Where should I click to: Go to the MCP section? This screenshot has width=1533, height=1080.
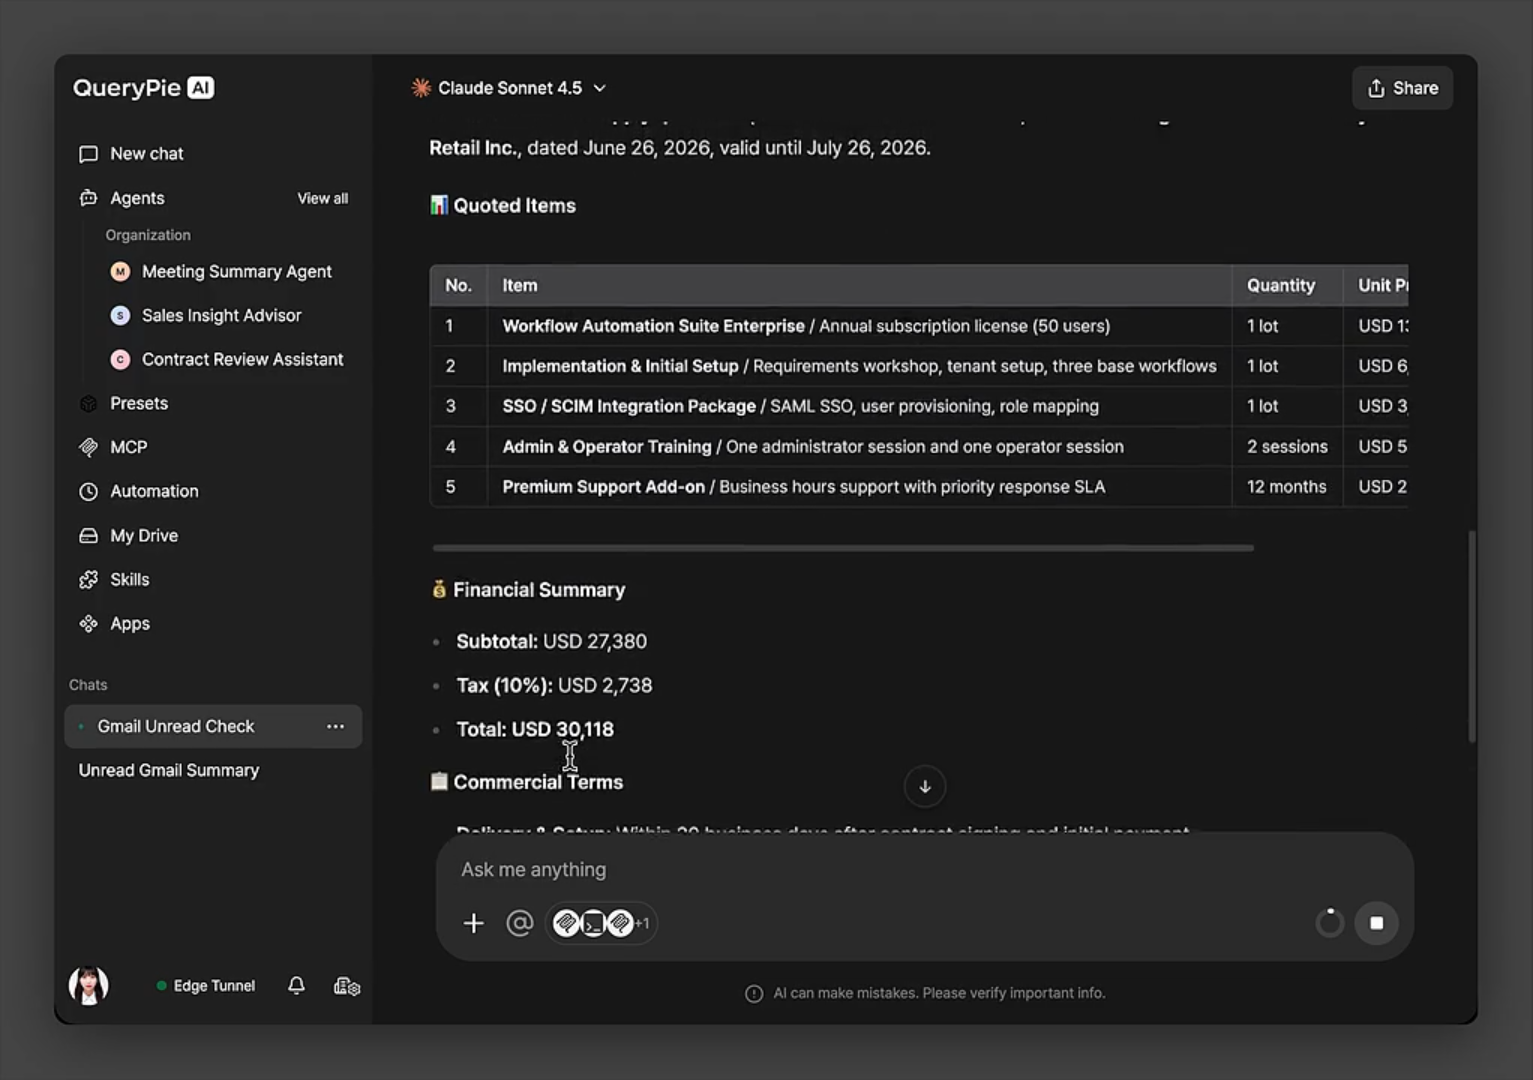[x=113, y=447]
